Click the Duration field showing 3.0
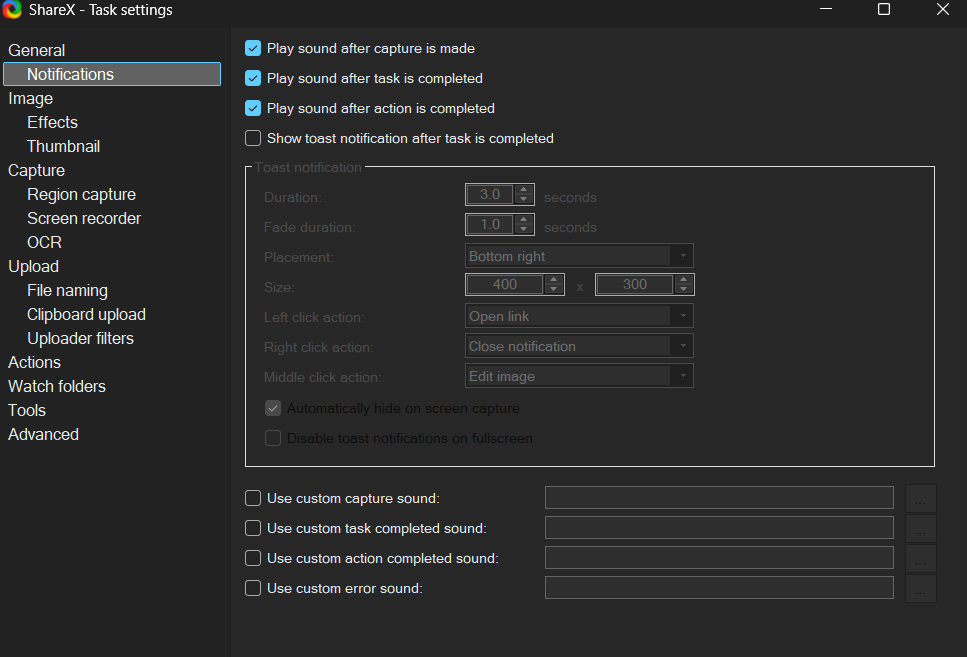 [490, 194]
